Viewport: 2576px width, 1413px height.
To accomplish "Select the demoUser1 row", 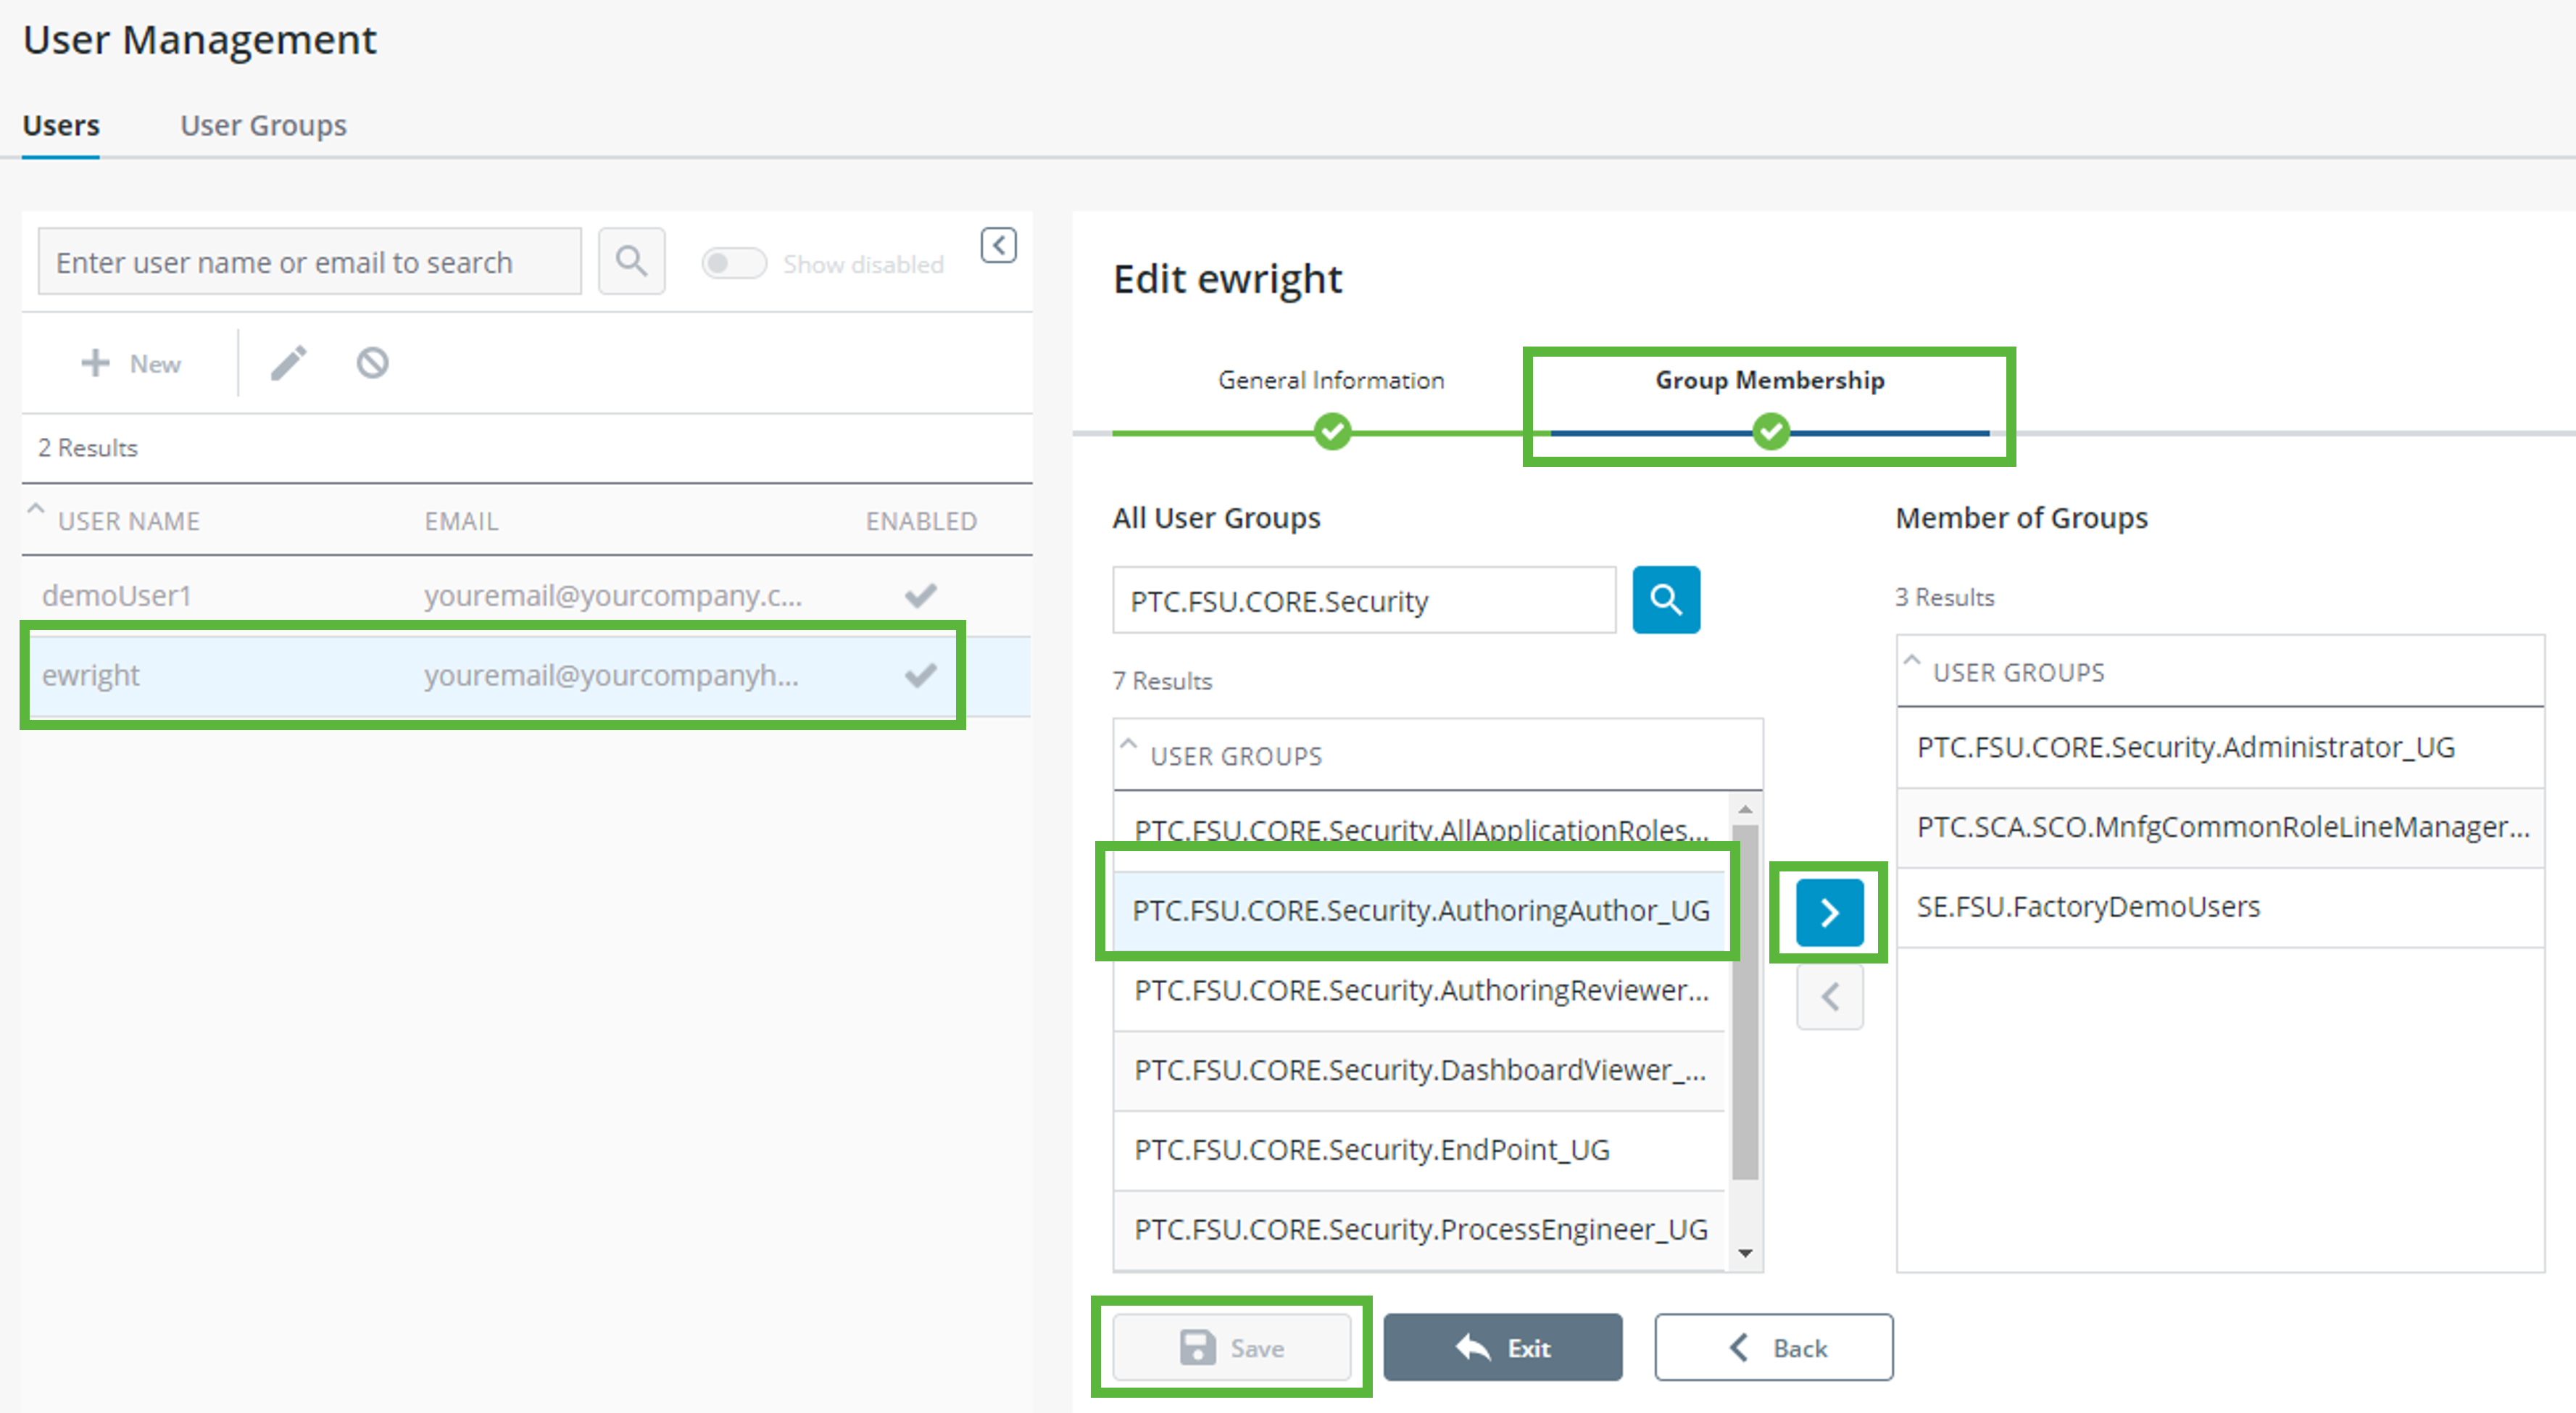I will pos(526,596).
